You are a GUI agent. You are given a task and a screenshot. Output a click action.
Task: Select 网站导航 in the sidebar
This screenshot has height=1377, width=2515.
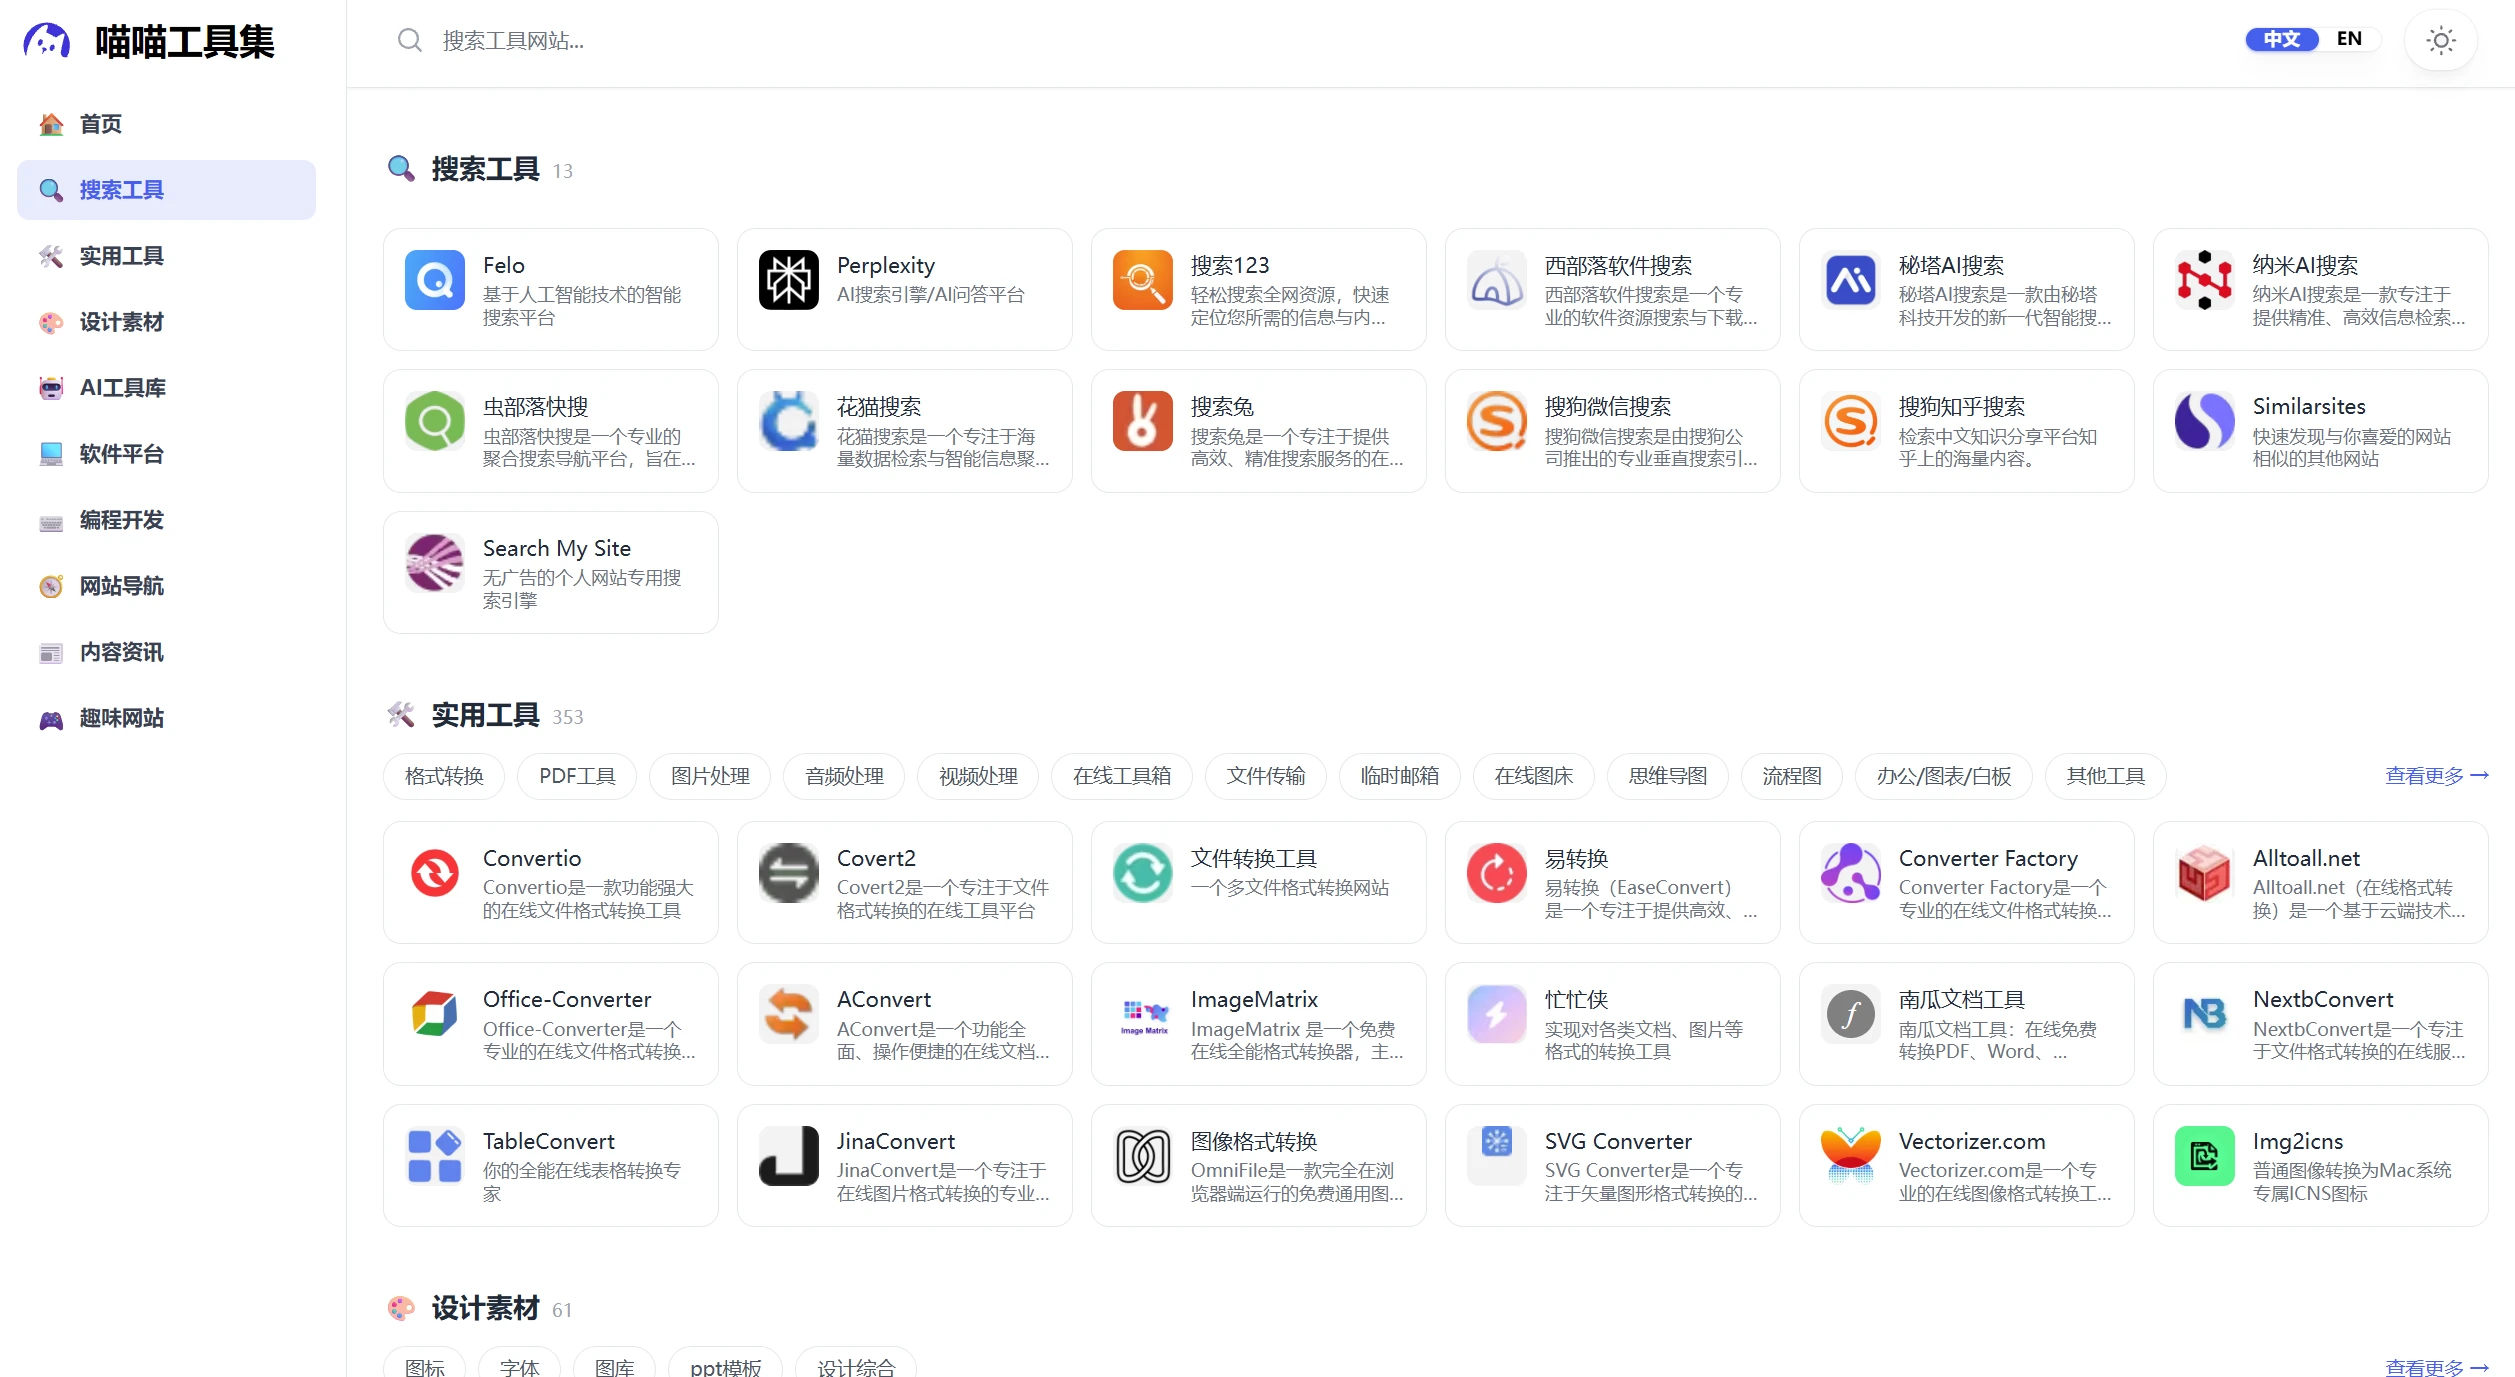166,586
